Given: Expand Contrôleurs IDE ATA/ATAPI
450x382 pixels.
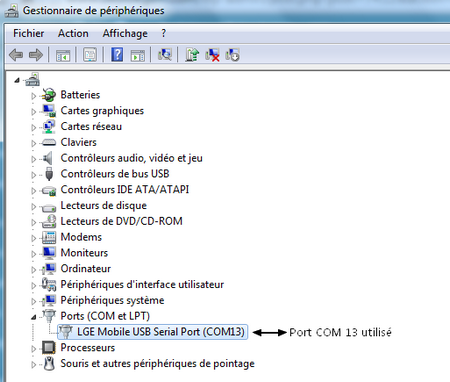Looking at the screenshot, I should pyautogui.click(x=34, y=191).
